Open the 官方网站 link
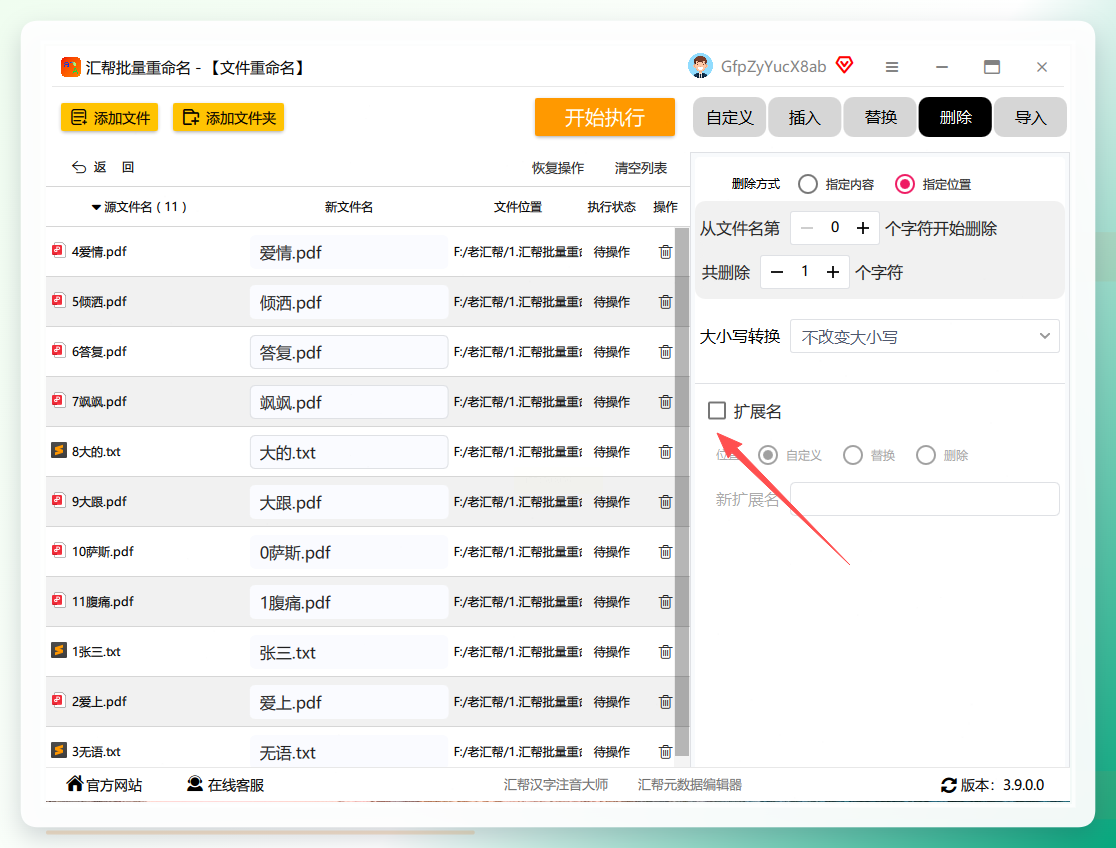The width and height of the screenshot is (1116, 848). pyautogui.click(x=105, y=785)
